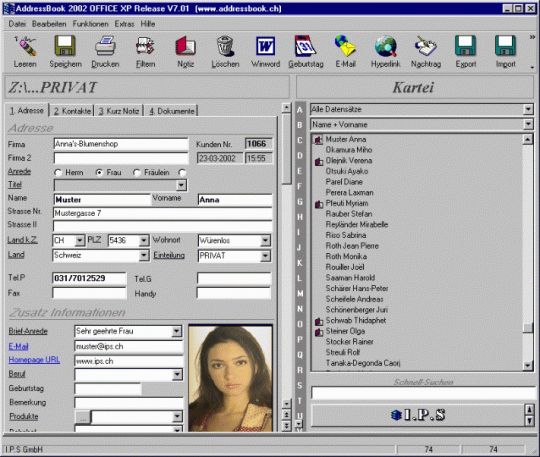Click the Firma field Anna's-Blumenshop
Image resolution: width=540 pixels, height=457 pixels.
click(121, 144)
